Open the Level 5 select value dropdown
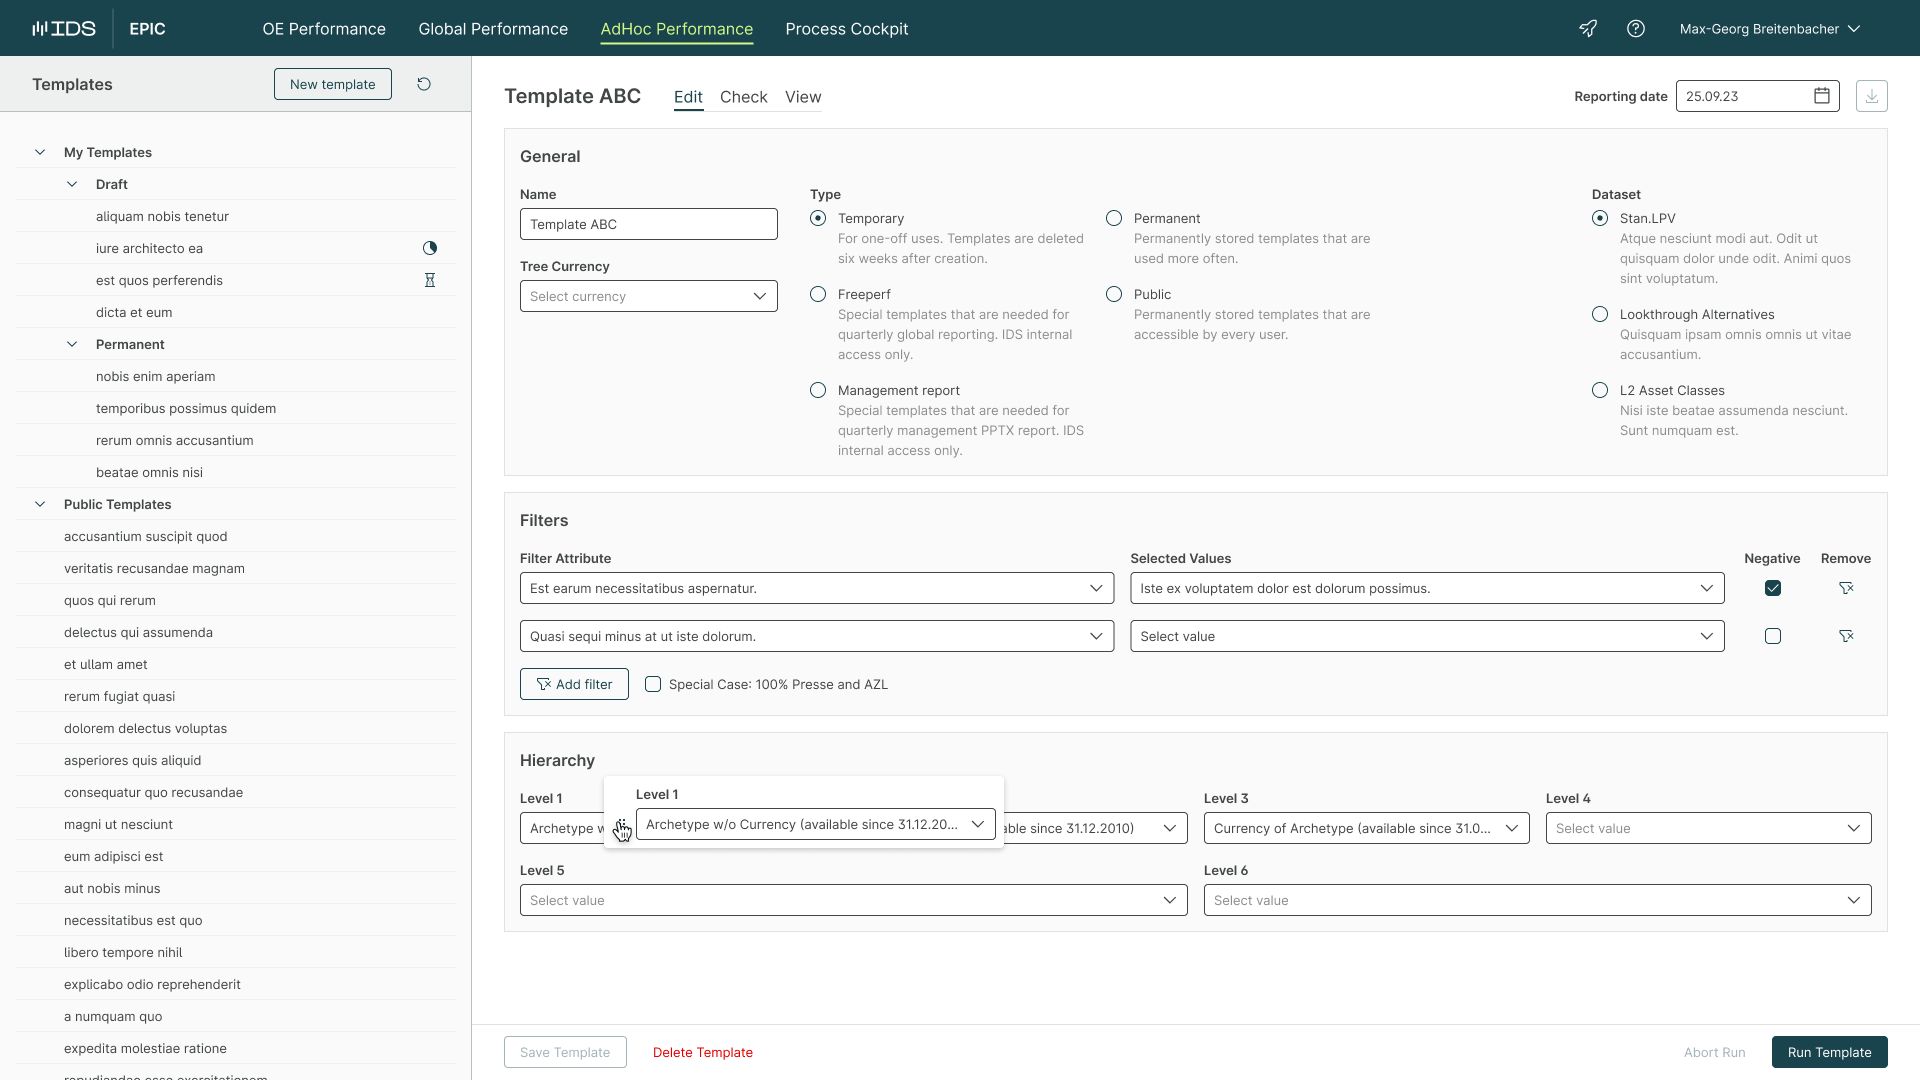The width and height of the screenshot is (1920, 1080). [852, 900]
